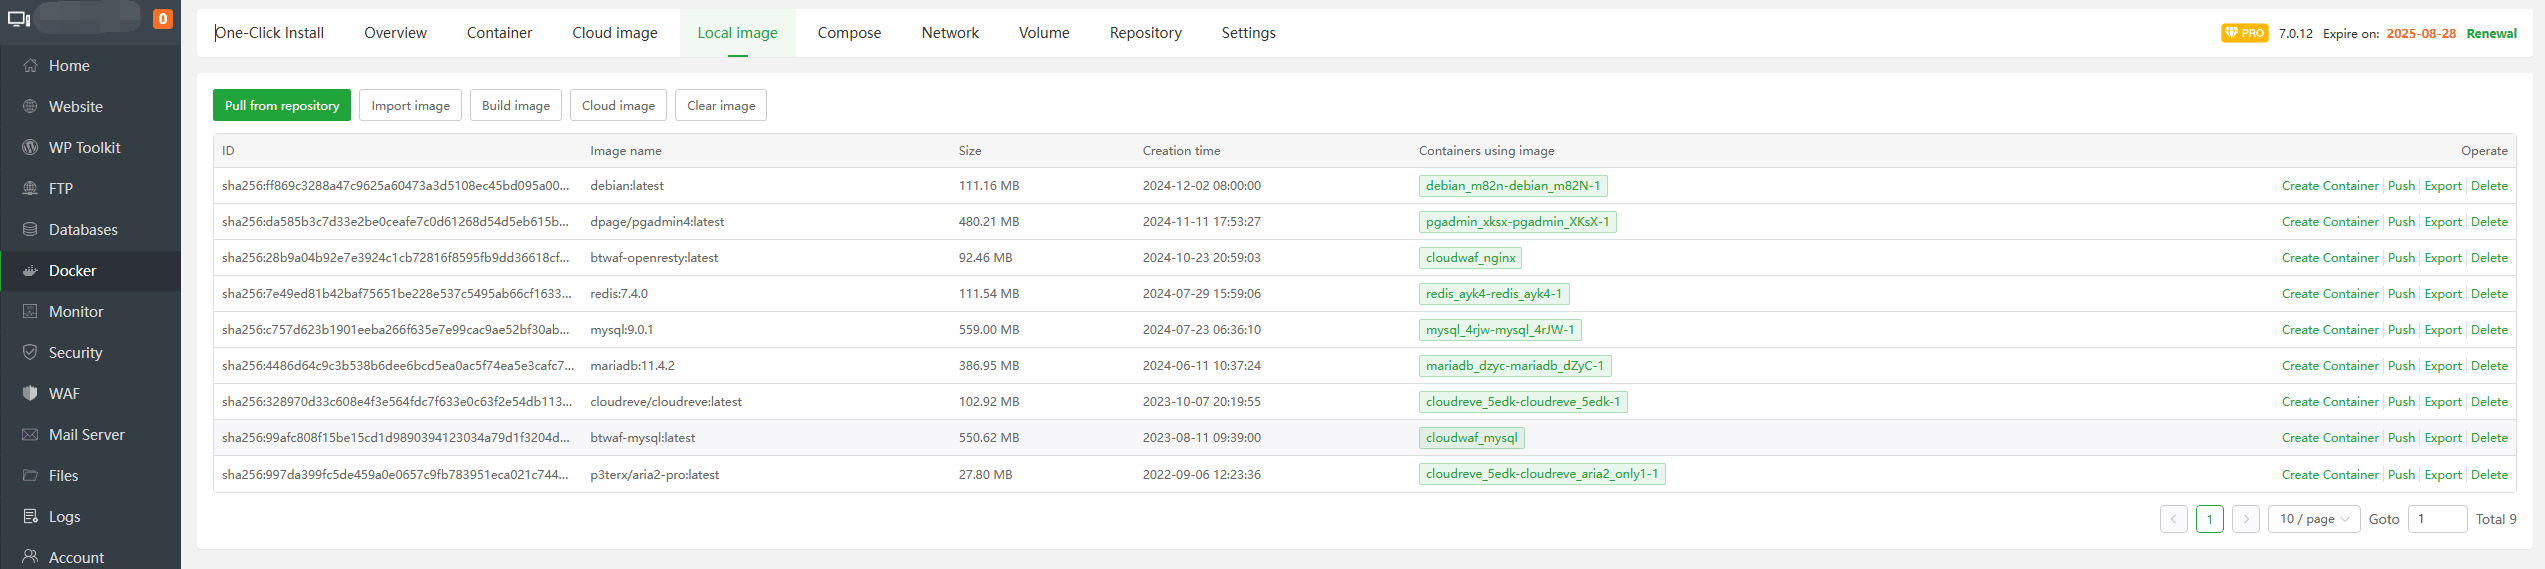This screenshot has width=2545, height=569.
Task: Click the WP Toolkit WordPress icon
Action: click(30, 148)
